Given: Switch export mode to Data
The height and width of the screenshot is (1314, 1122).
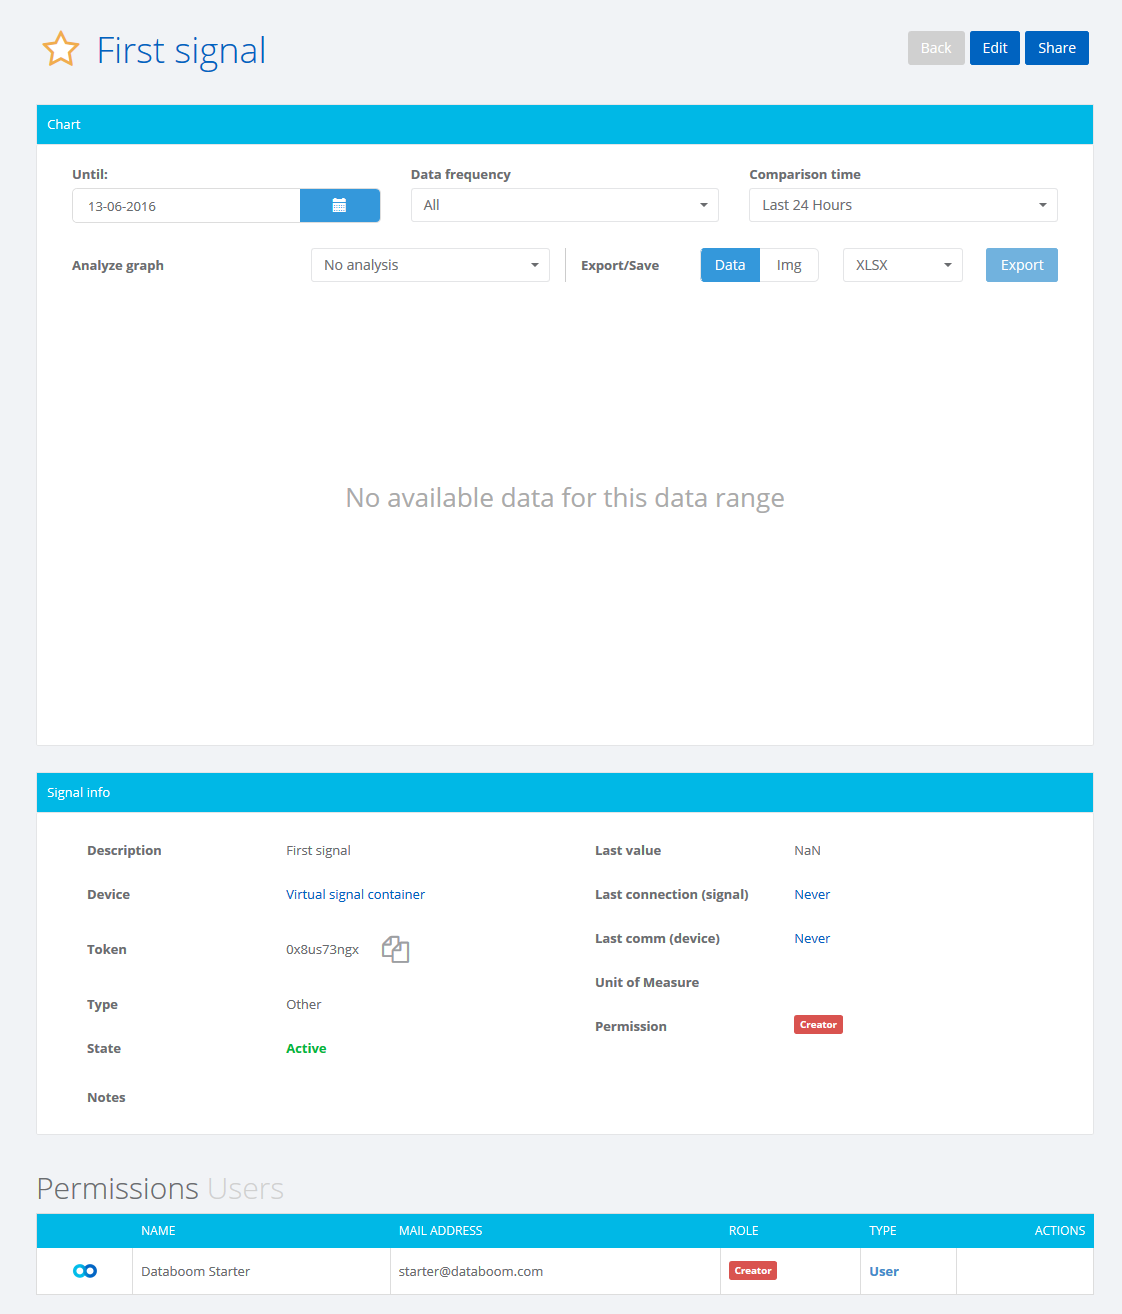Looking at the screenshot, I should [x=730, y=265].
